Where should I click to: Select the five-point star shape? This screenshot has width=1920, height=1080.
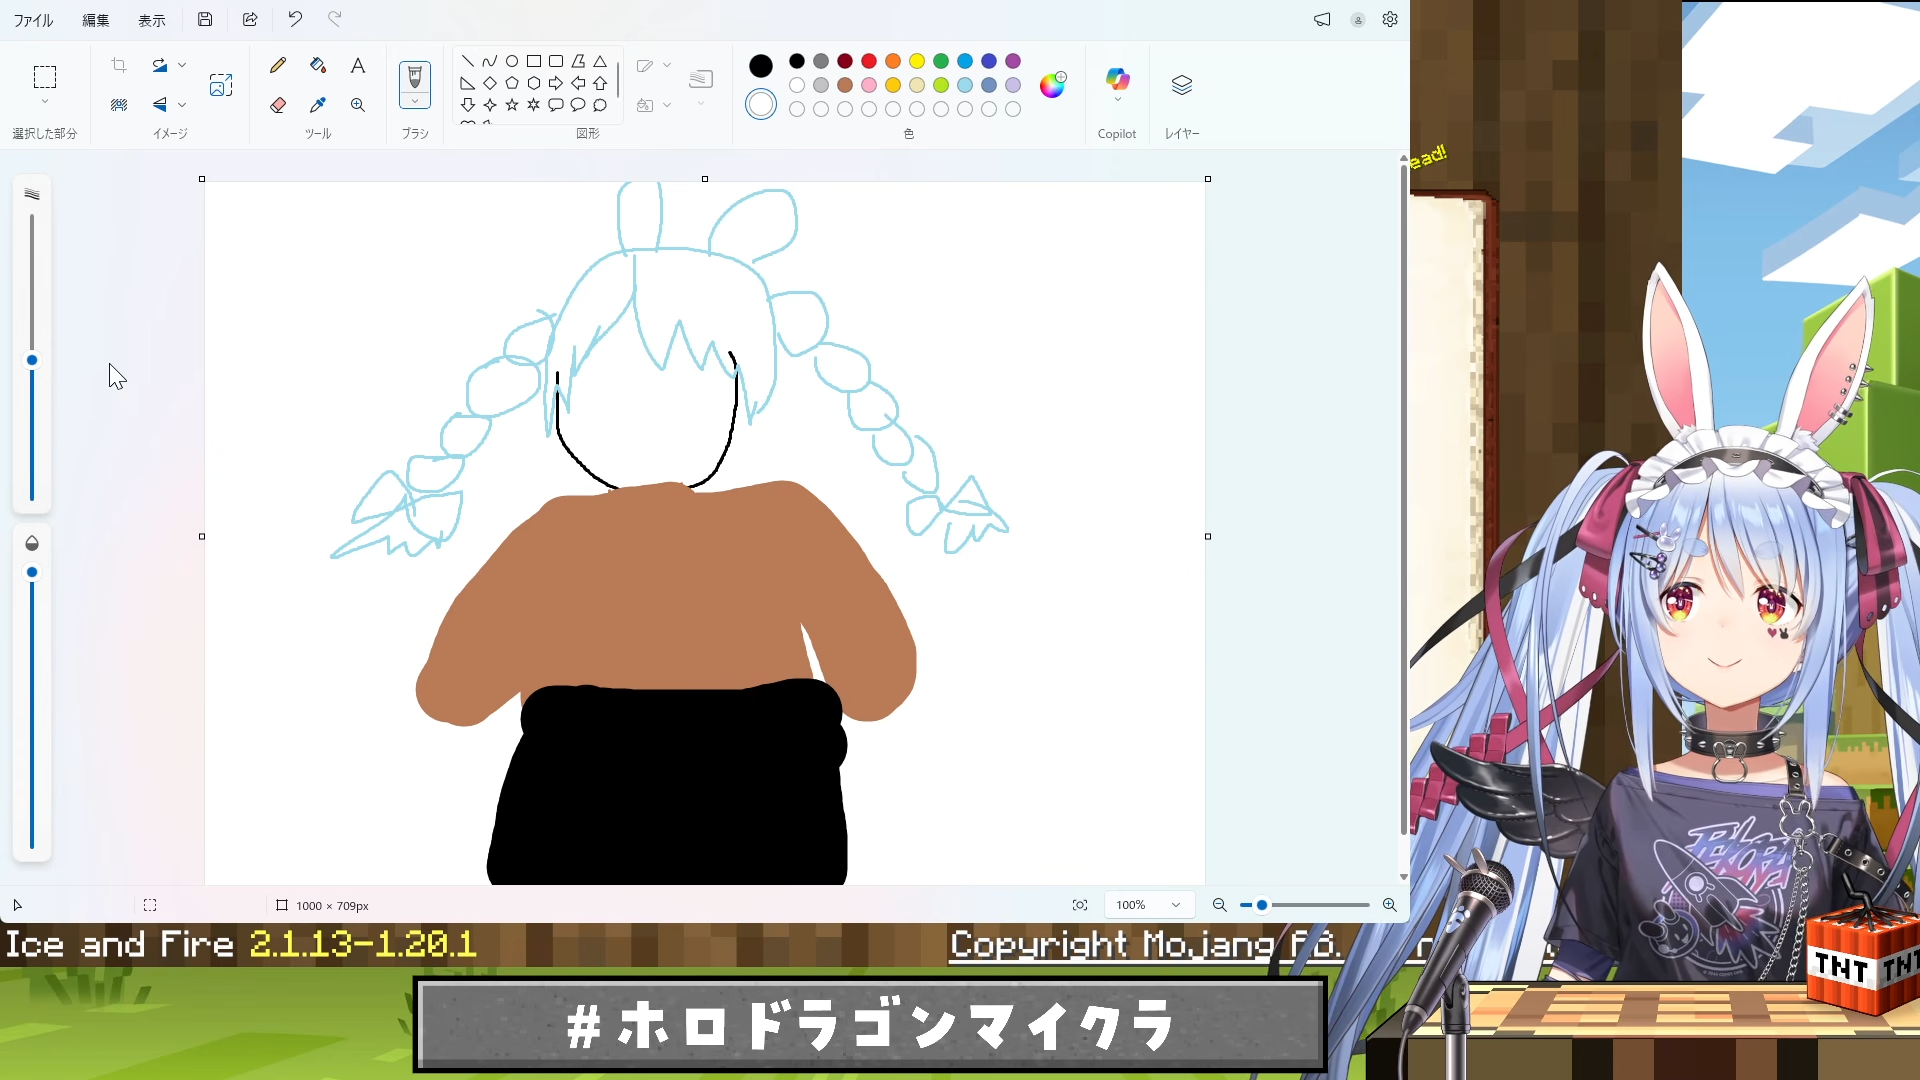[512, 105]
